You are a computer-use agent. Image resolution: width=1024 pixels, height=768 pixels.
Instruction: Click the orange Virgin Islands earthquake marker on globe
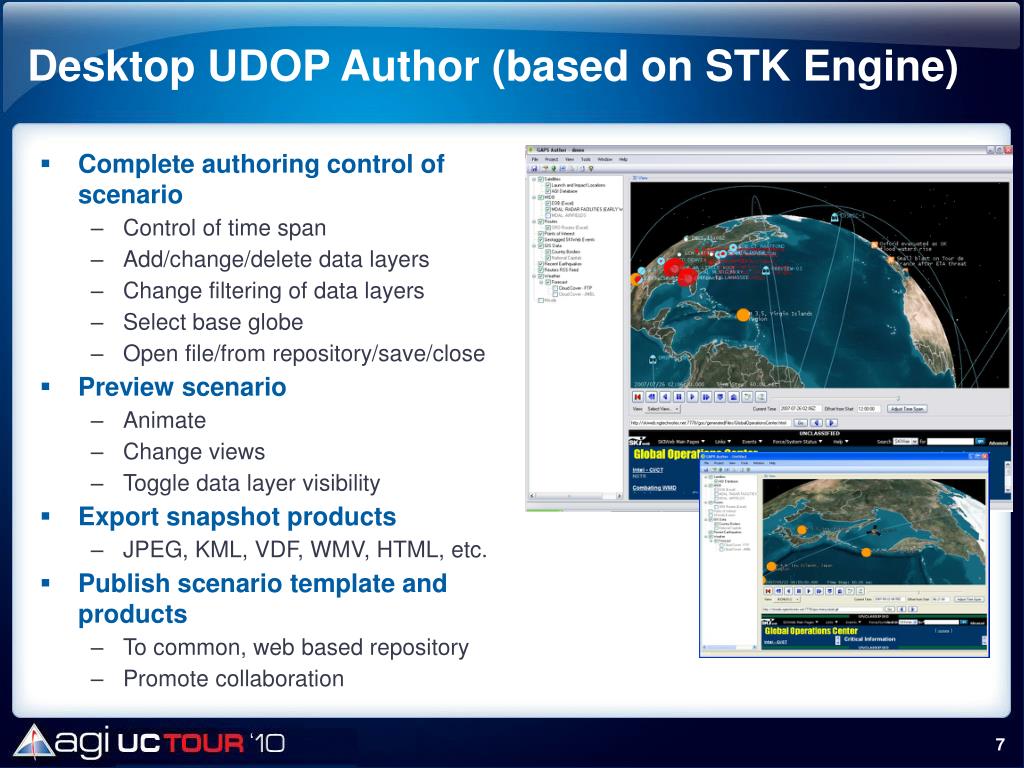[x=743, y=315]
